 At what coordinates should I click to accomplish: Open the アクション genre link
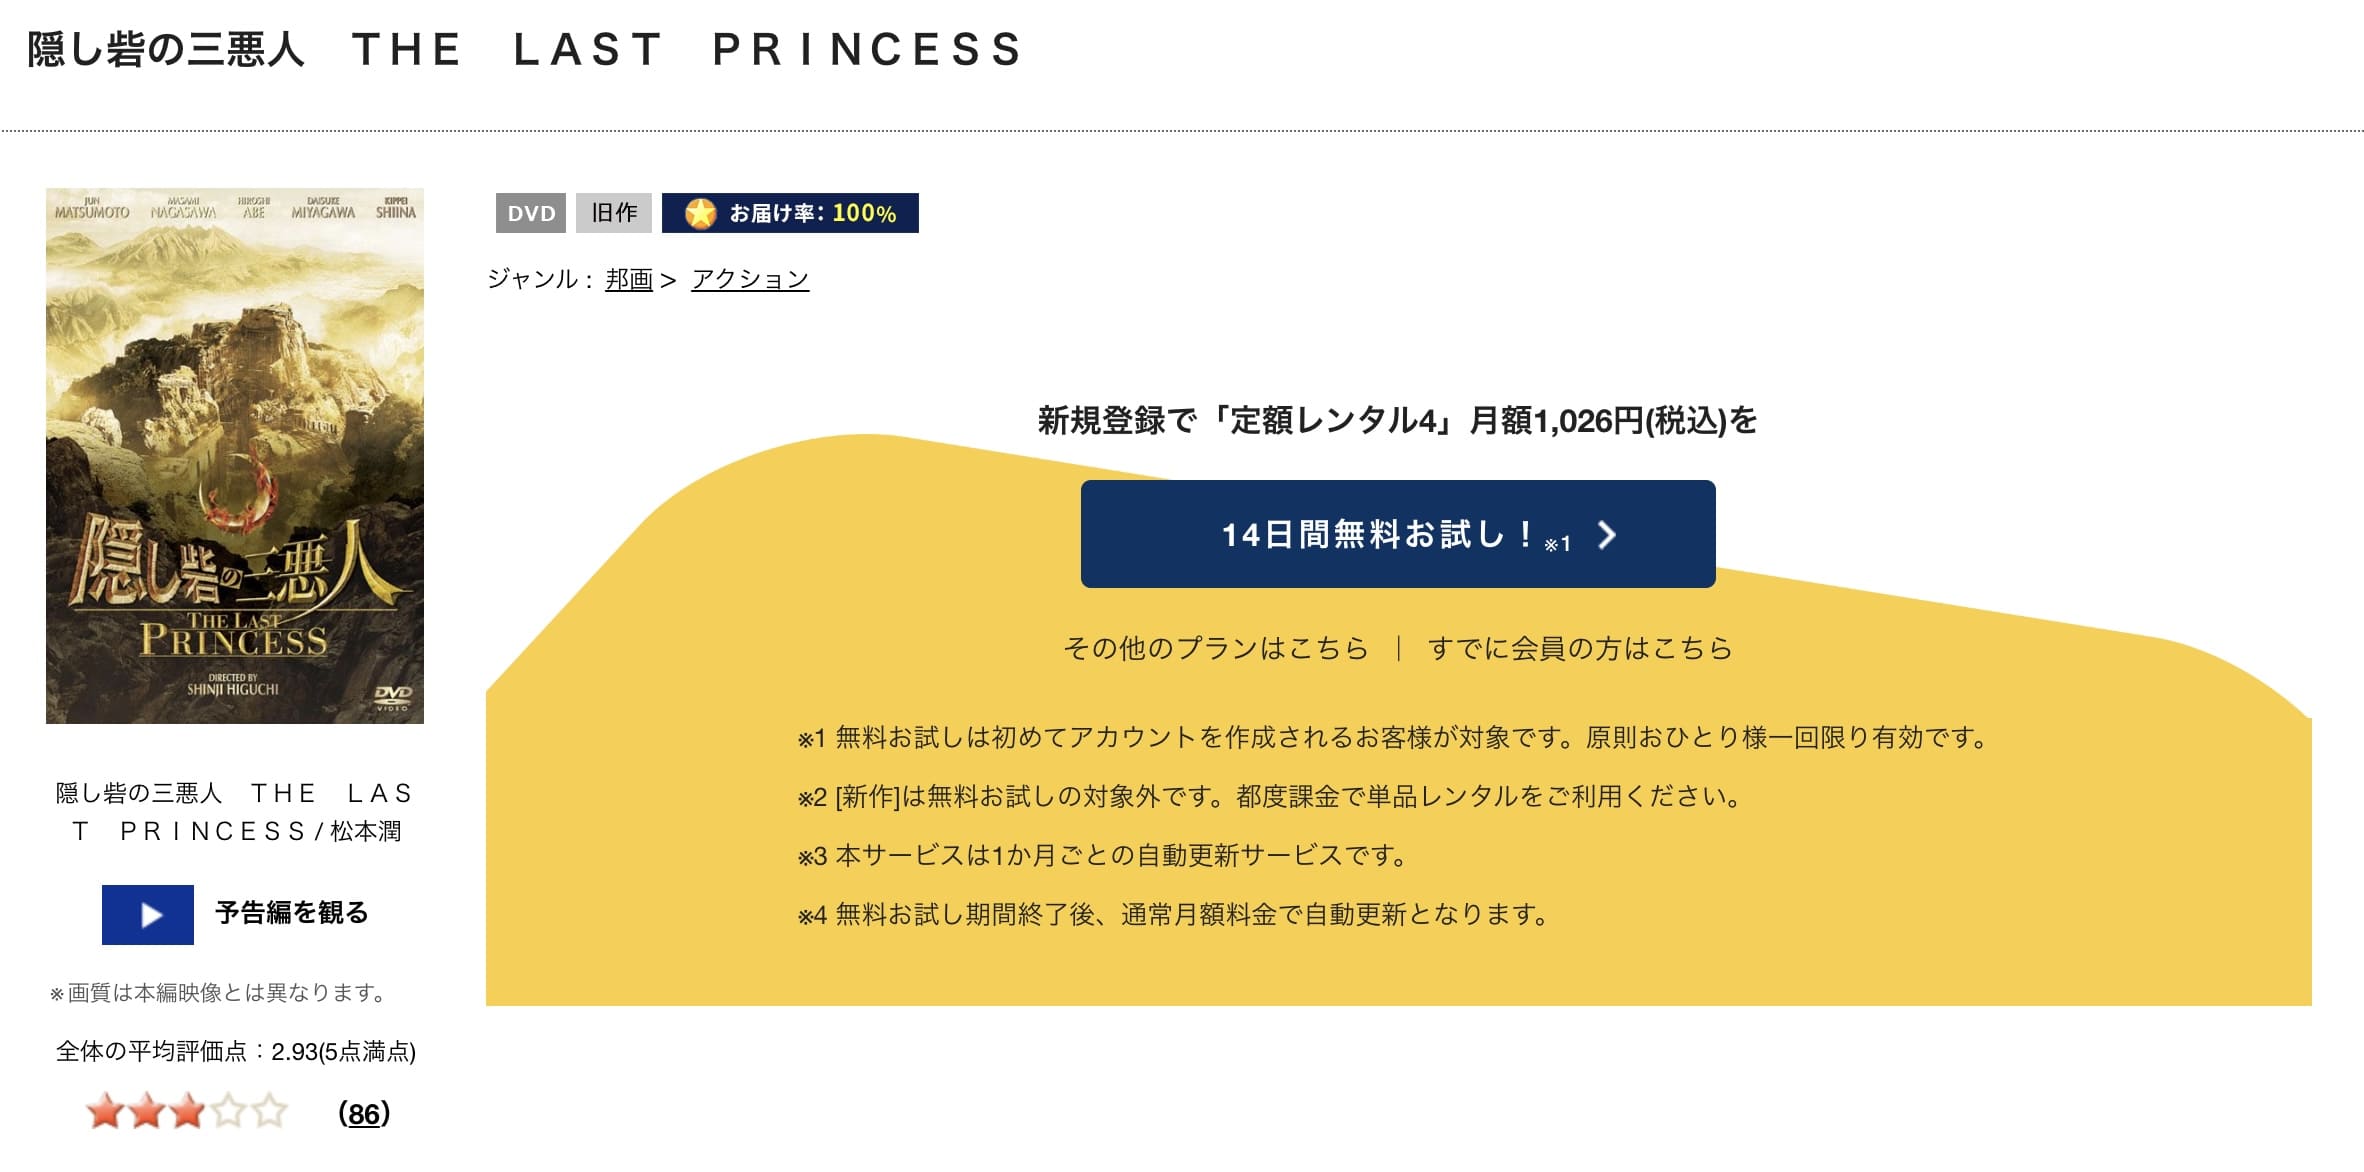coord(750,279)
